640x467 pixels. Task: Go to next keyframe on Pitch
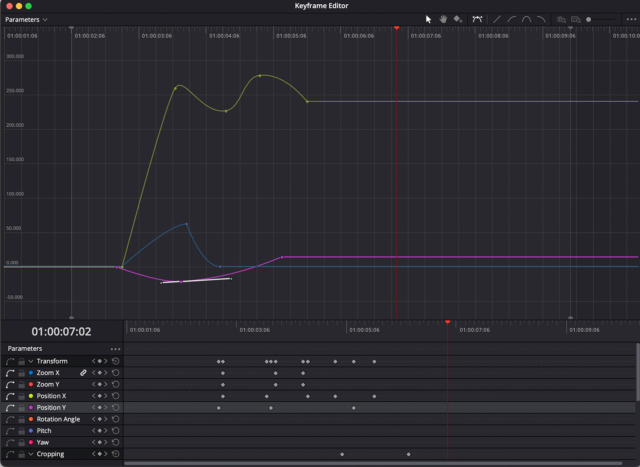pos(105,431)
